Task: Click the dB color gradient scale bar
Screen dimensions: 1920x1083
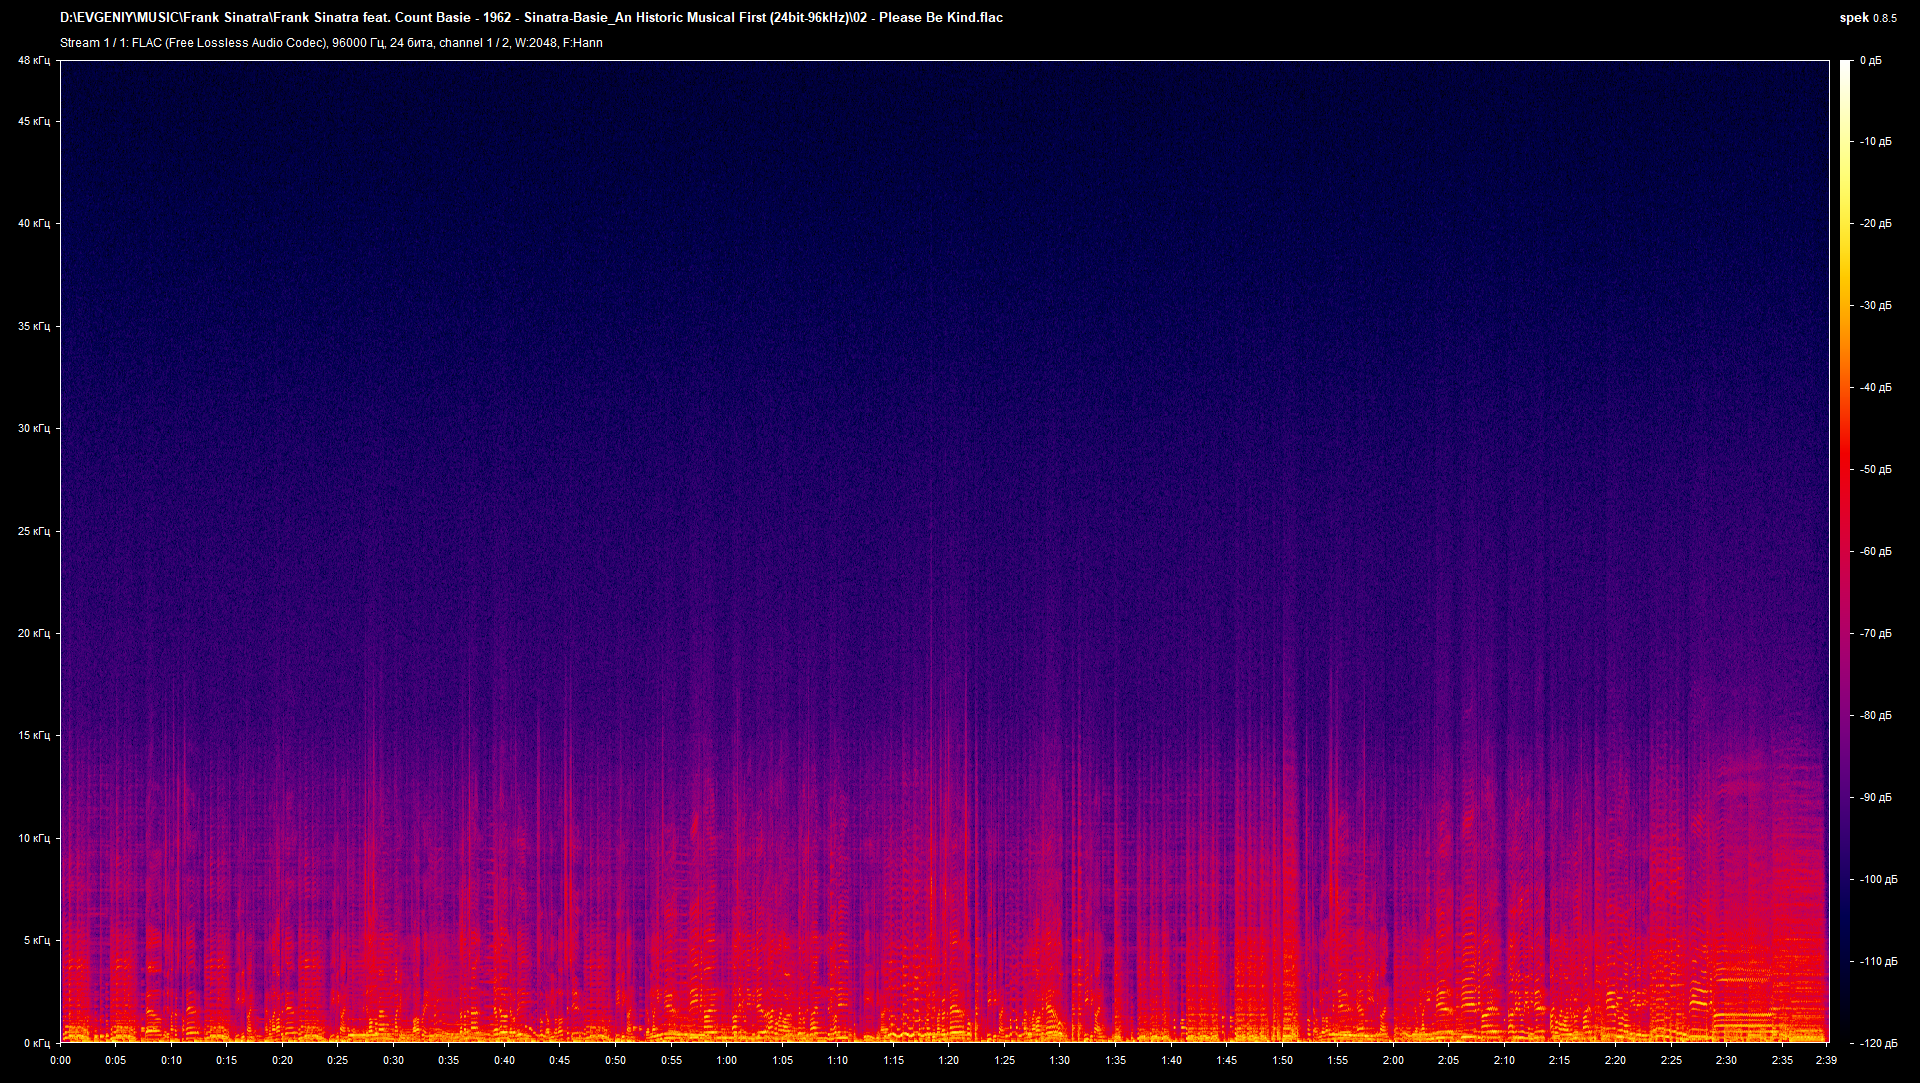Action: (x=1845, y=551)
